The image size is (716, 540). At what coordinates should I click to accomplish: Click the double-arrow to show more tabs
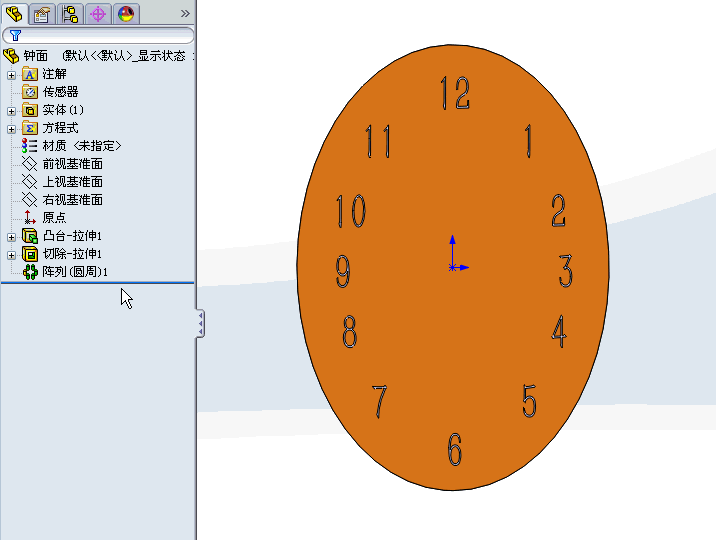184,13
